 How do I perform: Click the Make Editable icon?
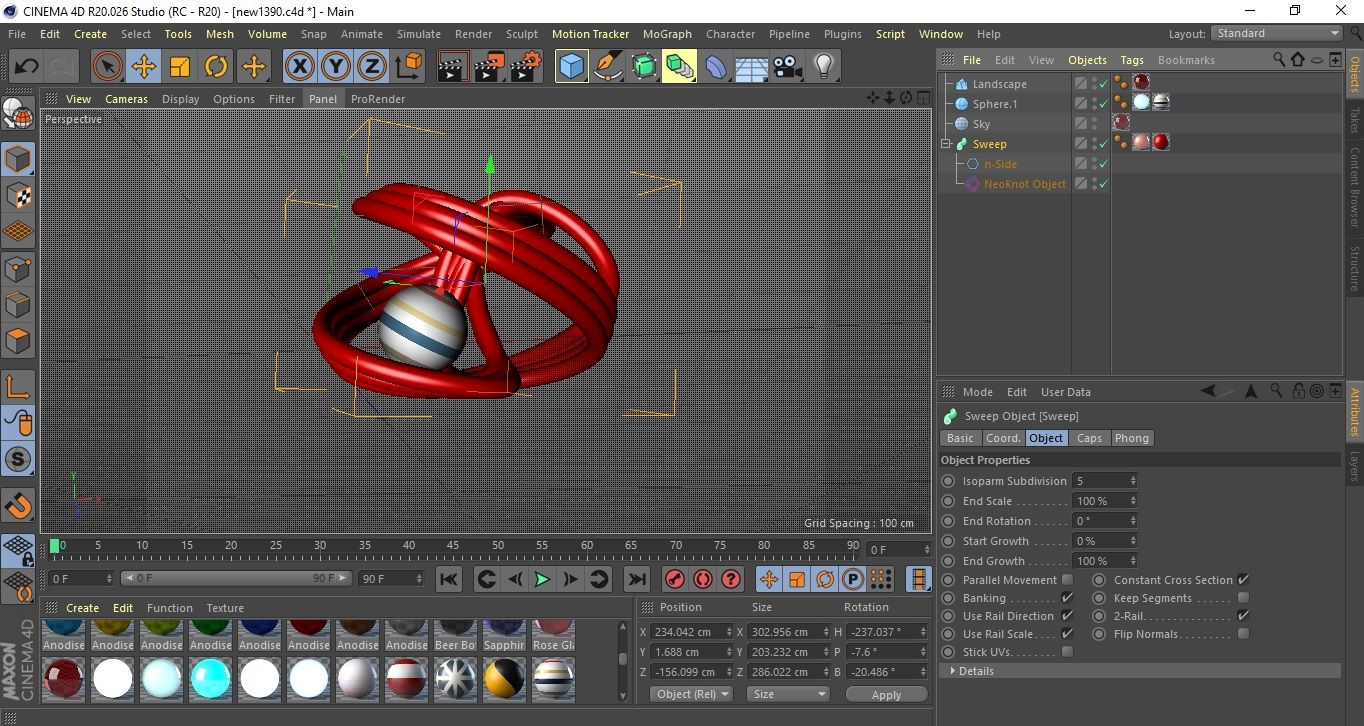18,114
